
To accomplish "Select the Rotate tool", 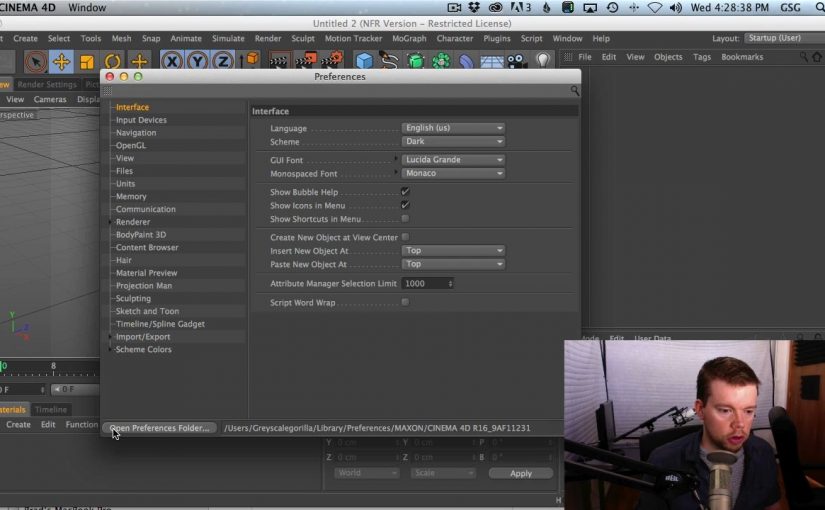I will [113, 62].
